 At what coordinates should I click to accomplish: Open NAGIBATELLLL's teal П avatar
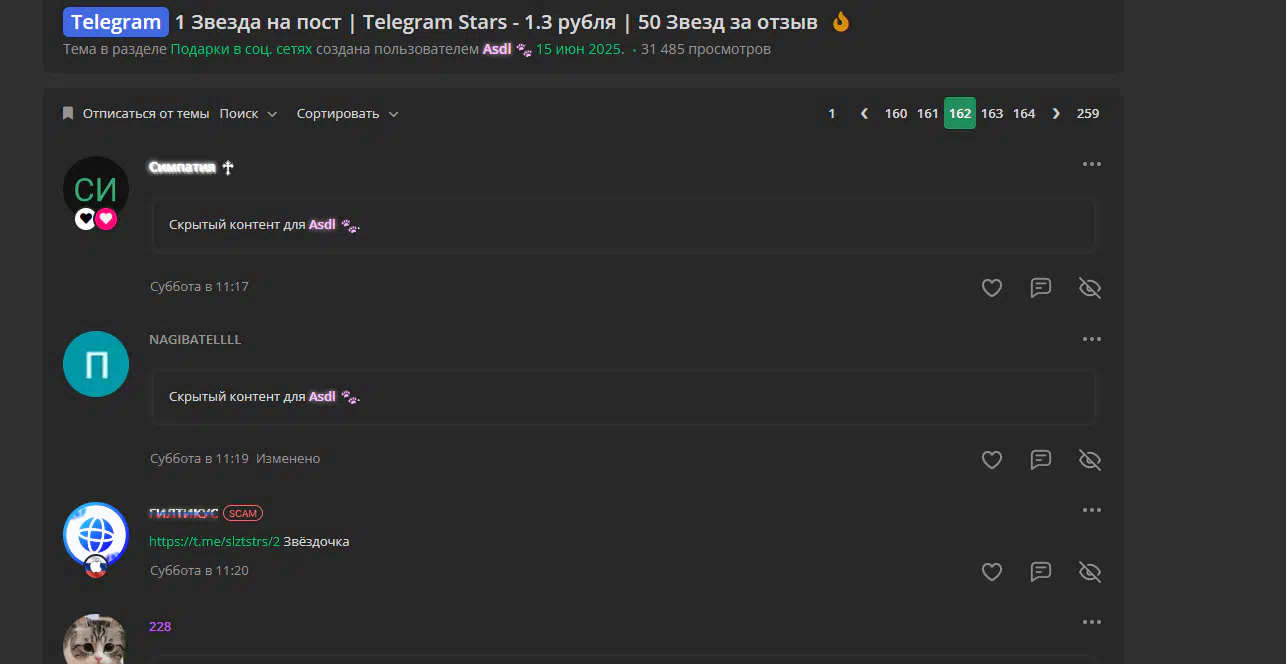pos(96,364)
